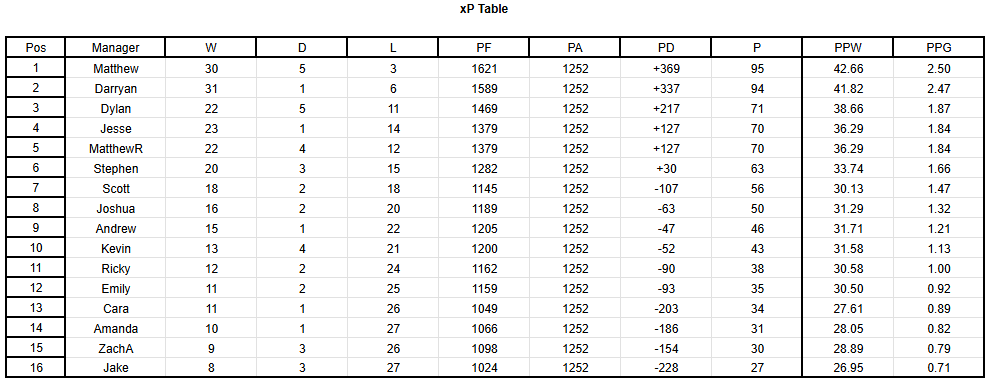
Task: Select Kevin's manager name cell
Action: (115, 248)
